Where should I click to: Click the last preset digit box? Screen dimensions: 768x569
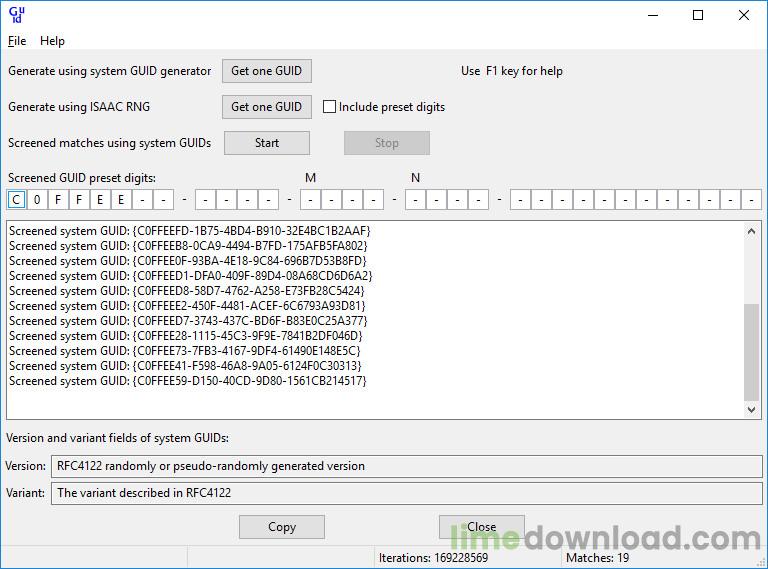click(x=751, y=200)
